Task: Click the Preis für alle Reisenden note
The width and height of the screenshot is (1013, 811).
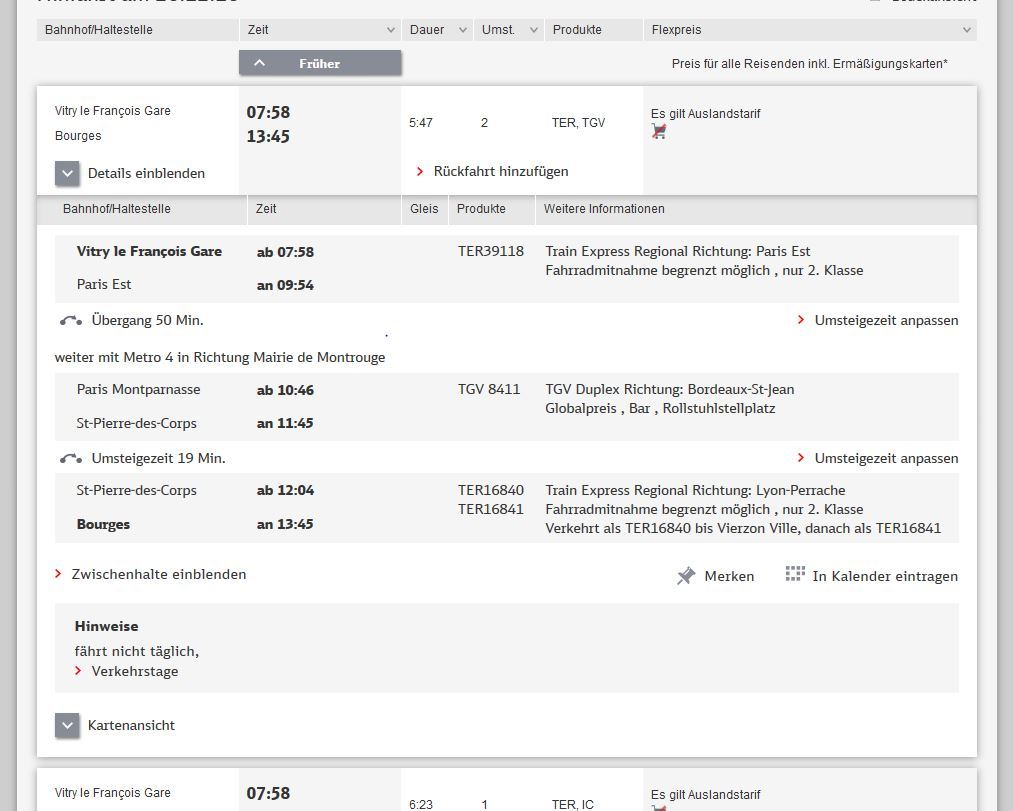Action: (809, 63)
